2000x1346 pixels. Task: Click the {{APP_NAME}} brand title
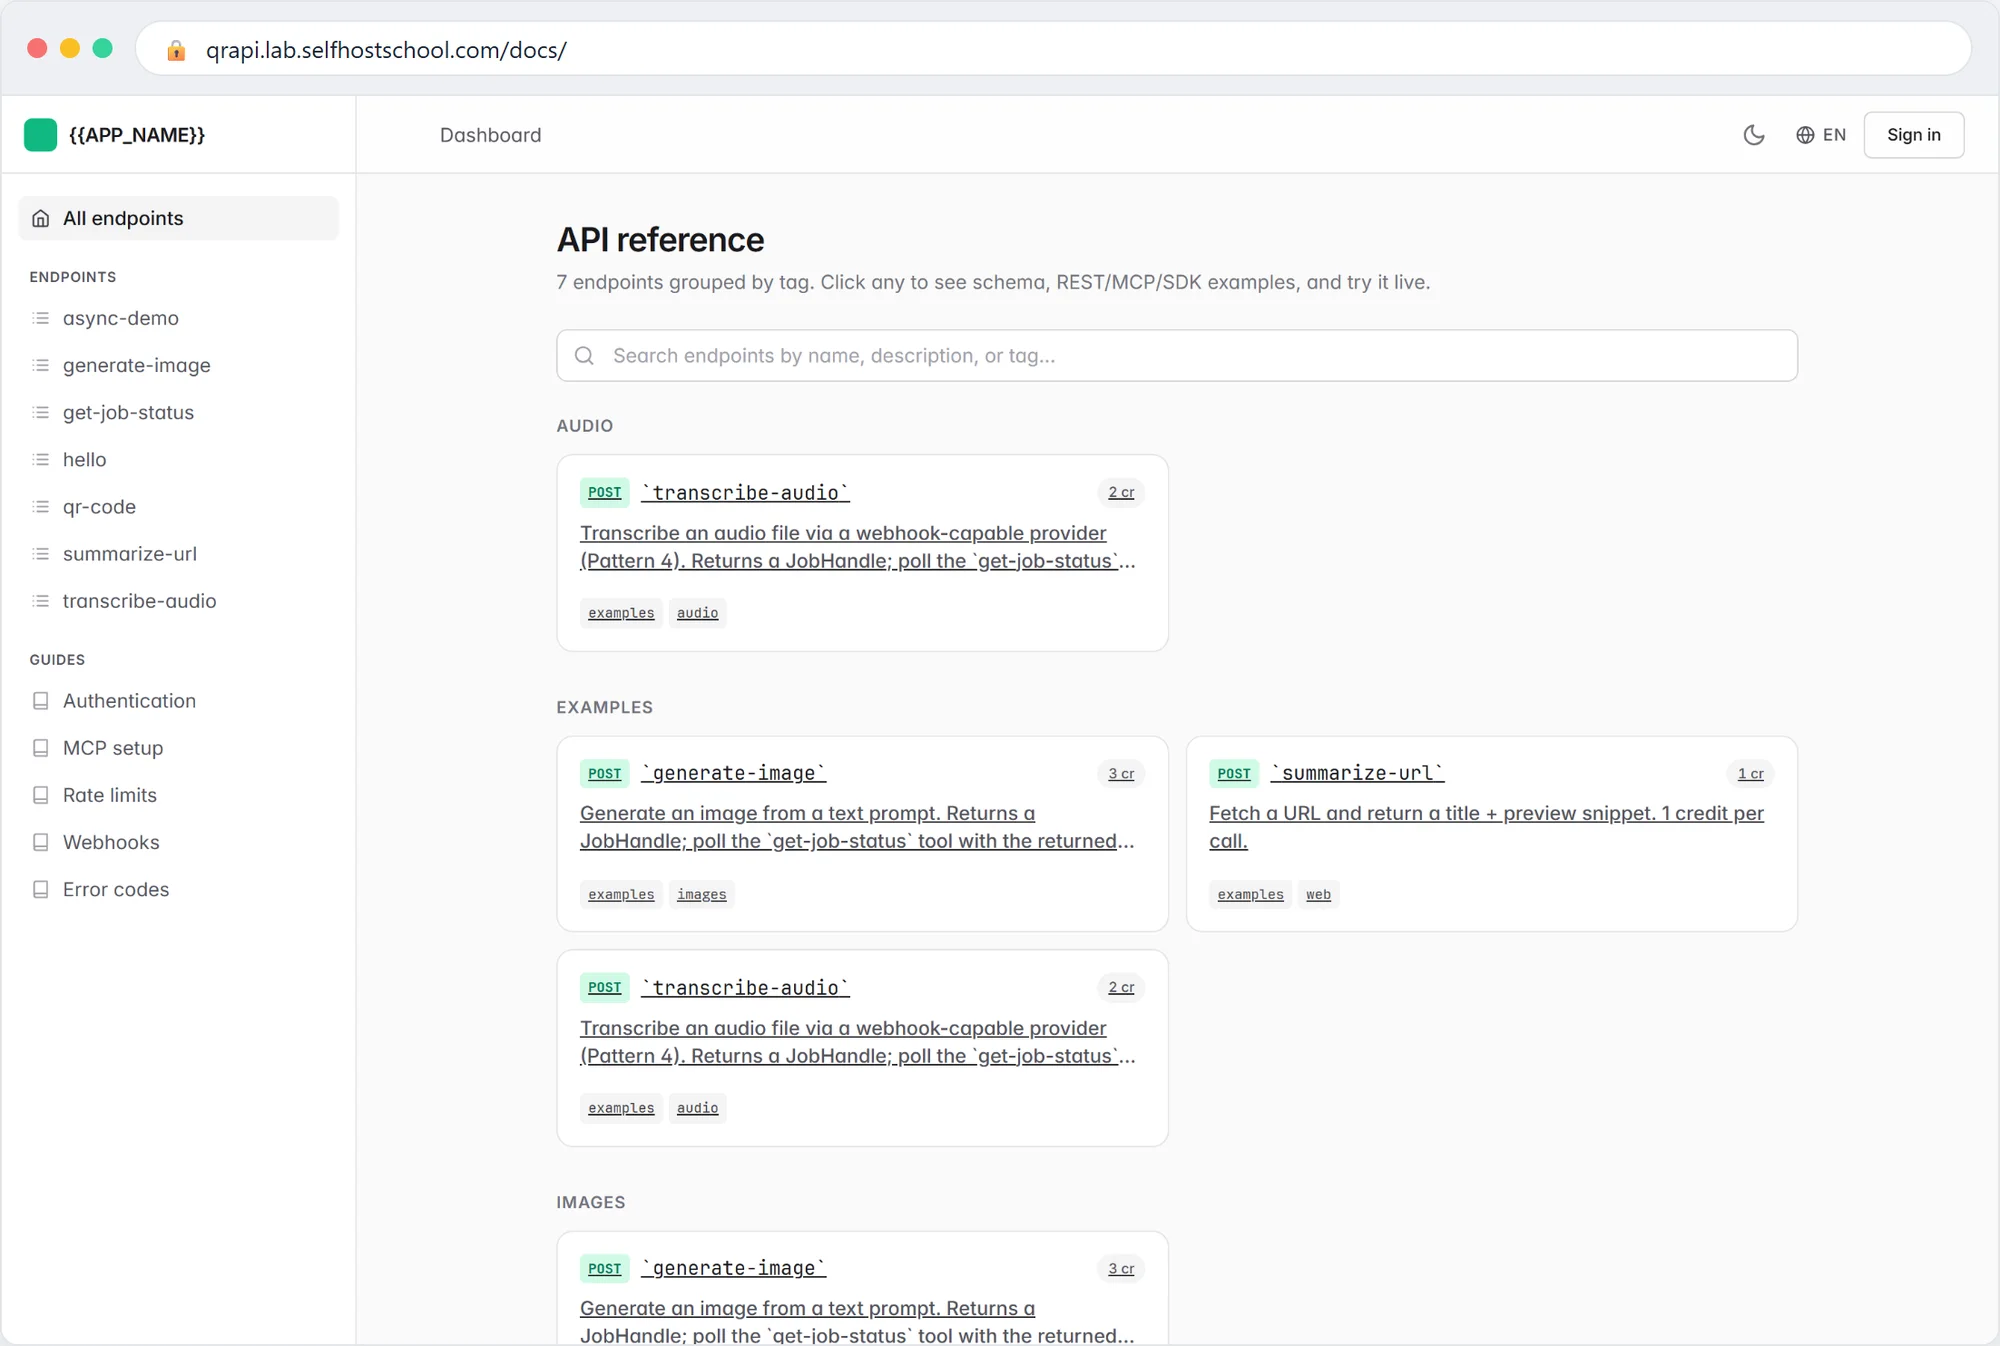(x=137, y=135)
